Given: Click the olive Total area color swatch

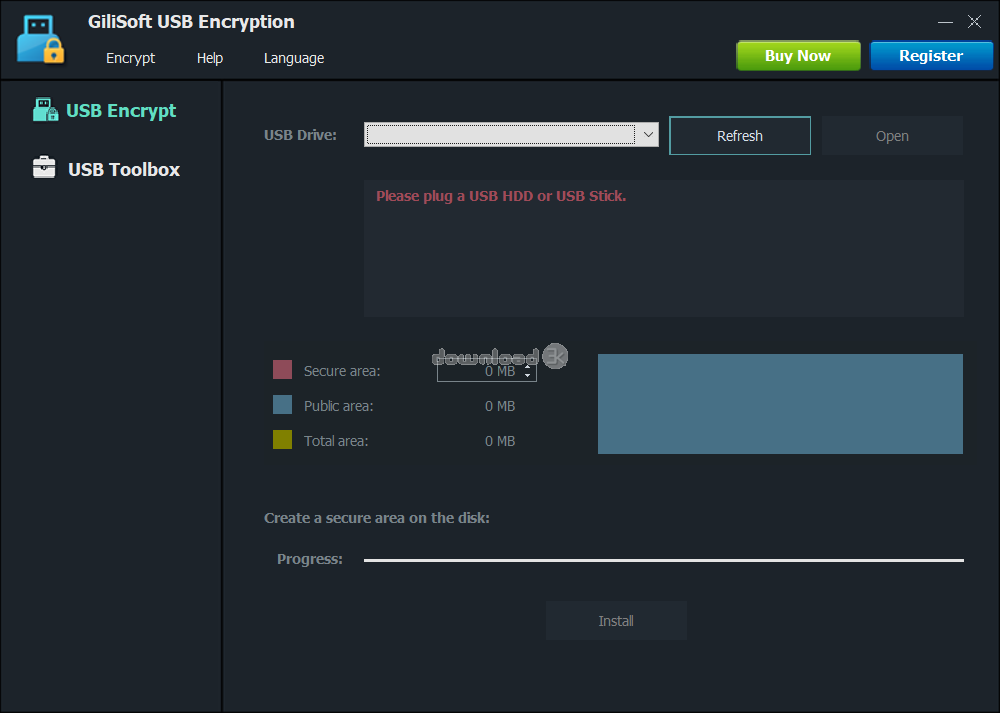Looking at the screenshot, I should 283,439.
